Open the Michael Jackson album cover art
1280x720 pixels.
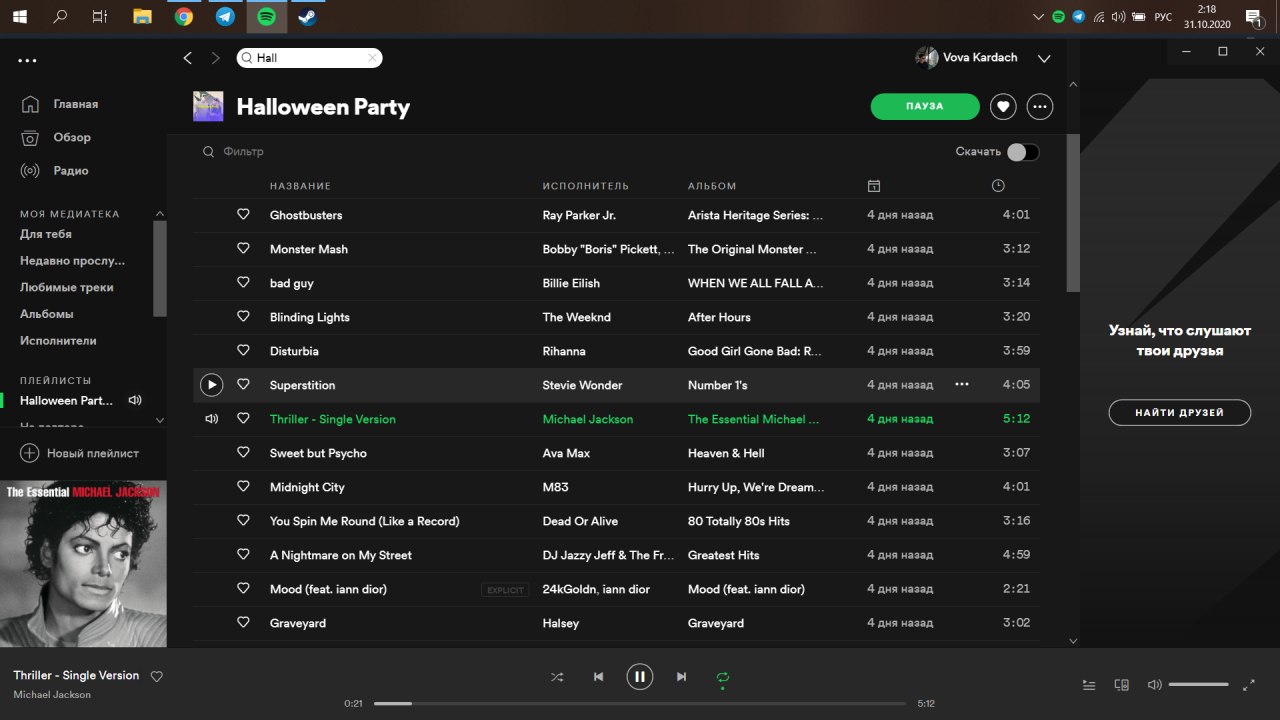click(83, 564)
